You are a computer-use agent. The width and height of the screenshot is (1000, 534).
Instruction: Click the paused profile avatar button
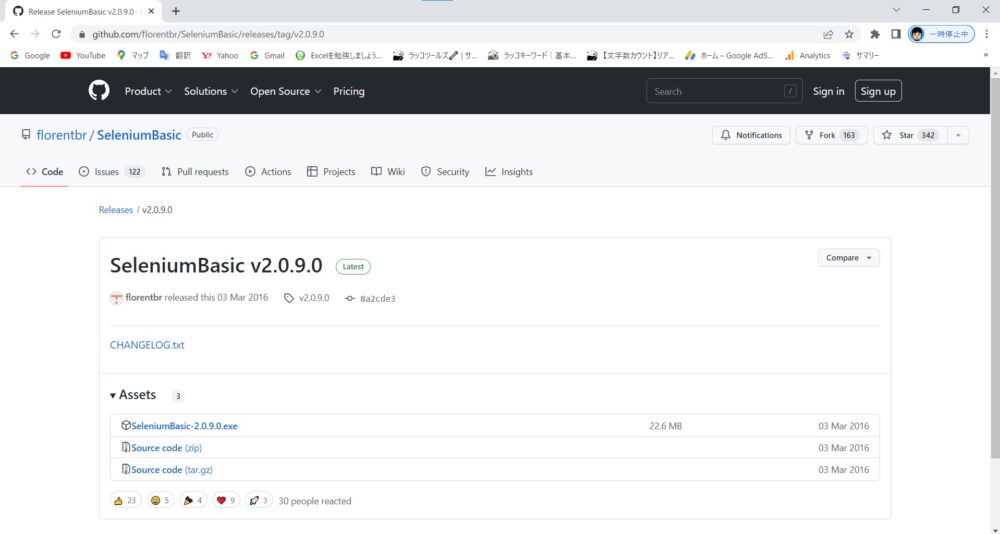(x=941, y=34)
